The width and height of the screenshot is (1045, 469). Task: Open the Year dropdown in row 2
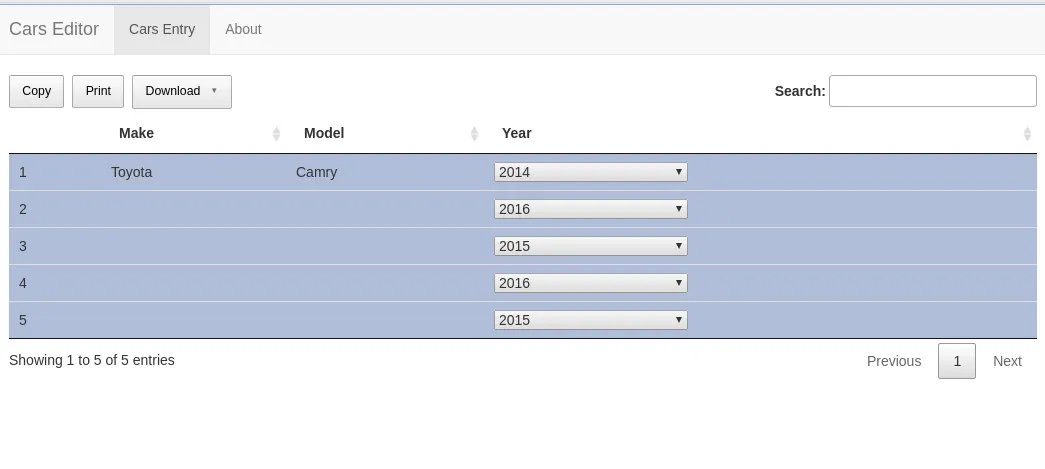tap(590, 209)
